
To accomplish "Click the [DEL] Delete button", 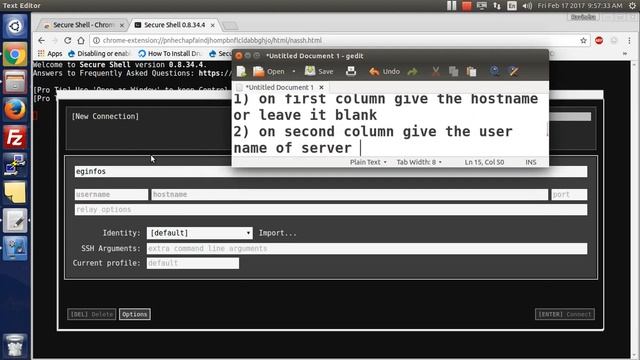I will tap(91, 314).
